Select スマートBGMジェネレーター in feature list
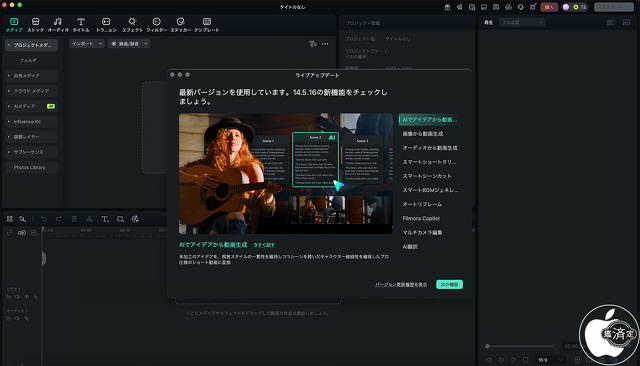Viewport: 640px width, 366px height. coord(430,190)
